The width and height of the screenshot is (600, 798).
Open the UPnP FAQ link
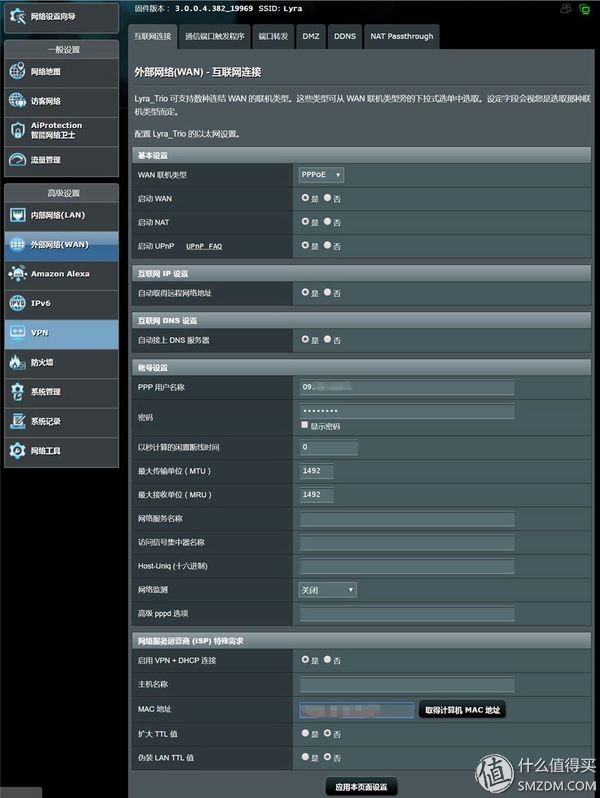pos(204,246)
